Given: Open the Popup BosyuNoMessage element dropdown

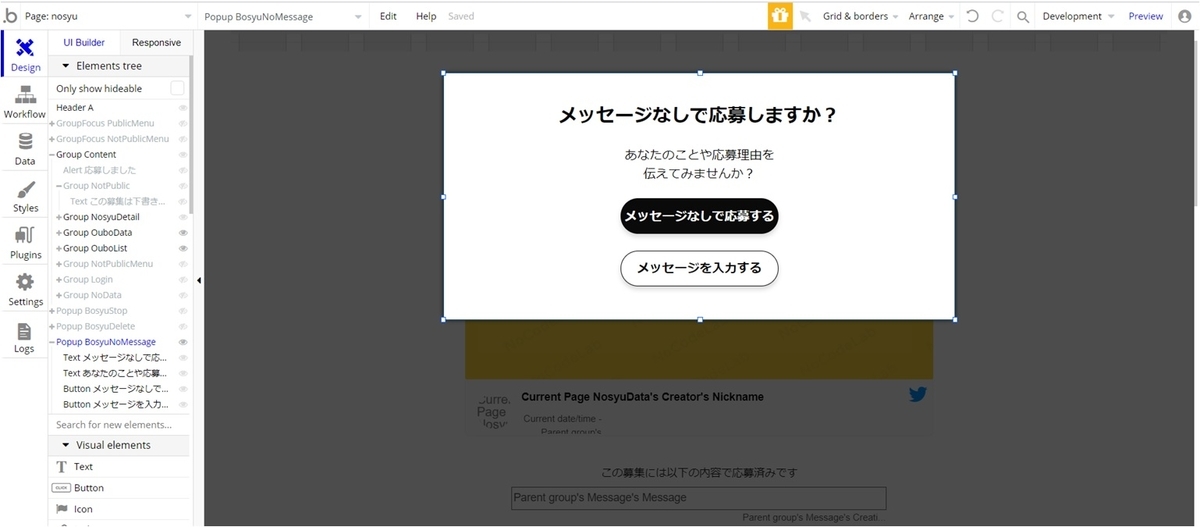Looking at the screenshot, I should tap(284, 16).
